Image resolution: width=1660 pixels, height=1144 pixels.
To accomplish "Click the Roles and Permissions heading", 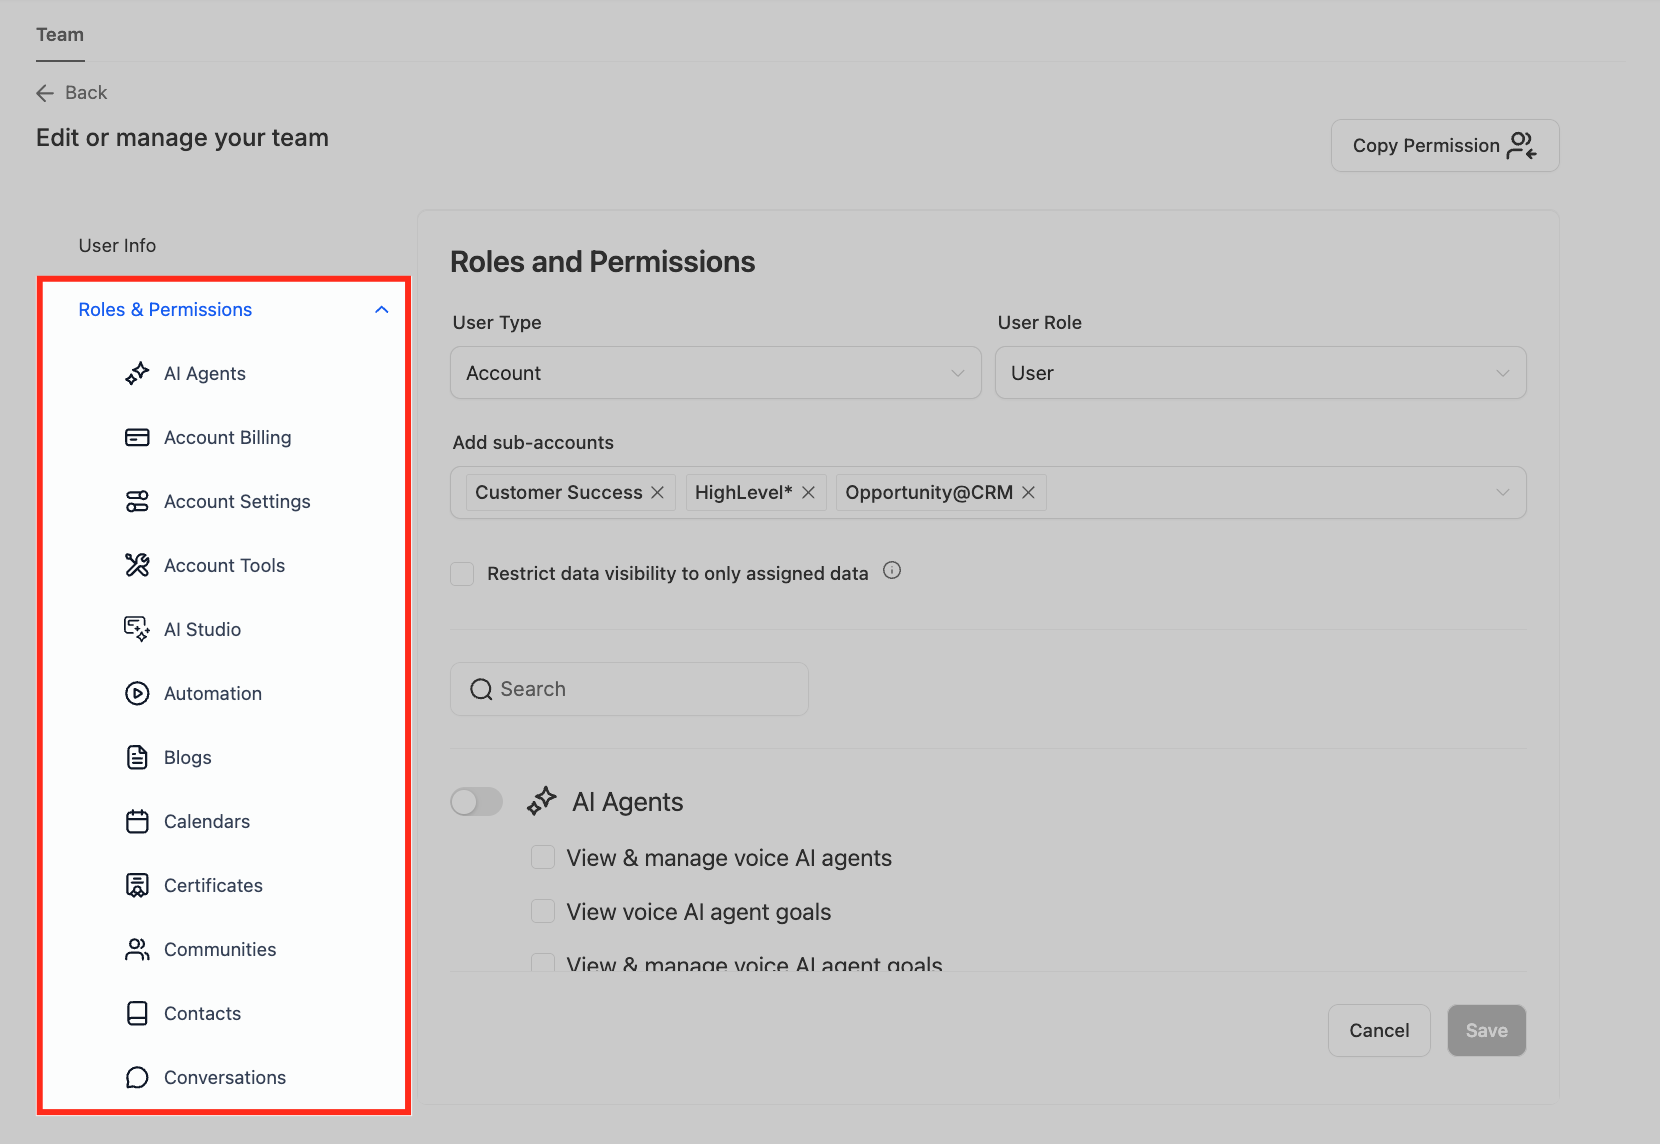I will pos(603,262).
